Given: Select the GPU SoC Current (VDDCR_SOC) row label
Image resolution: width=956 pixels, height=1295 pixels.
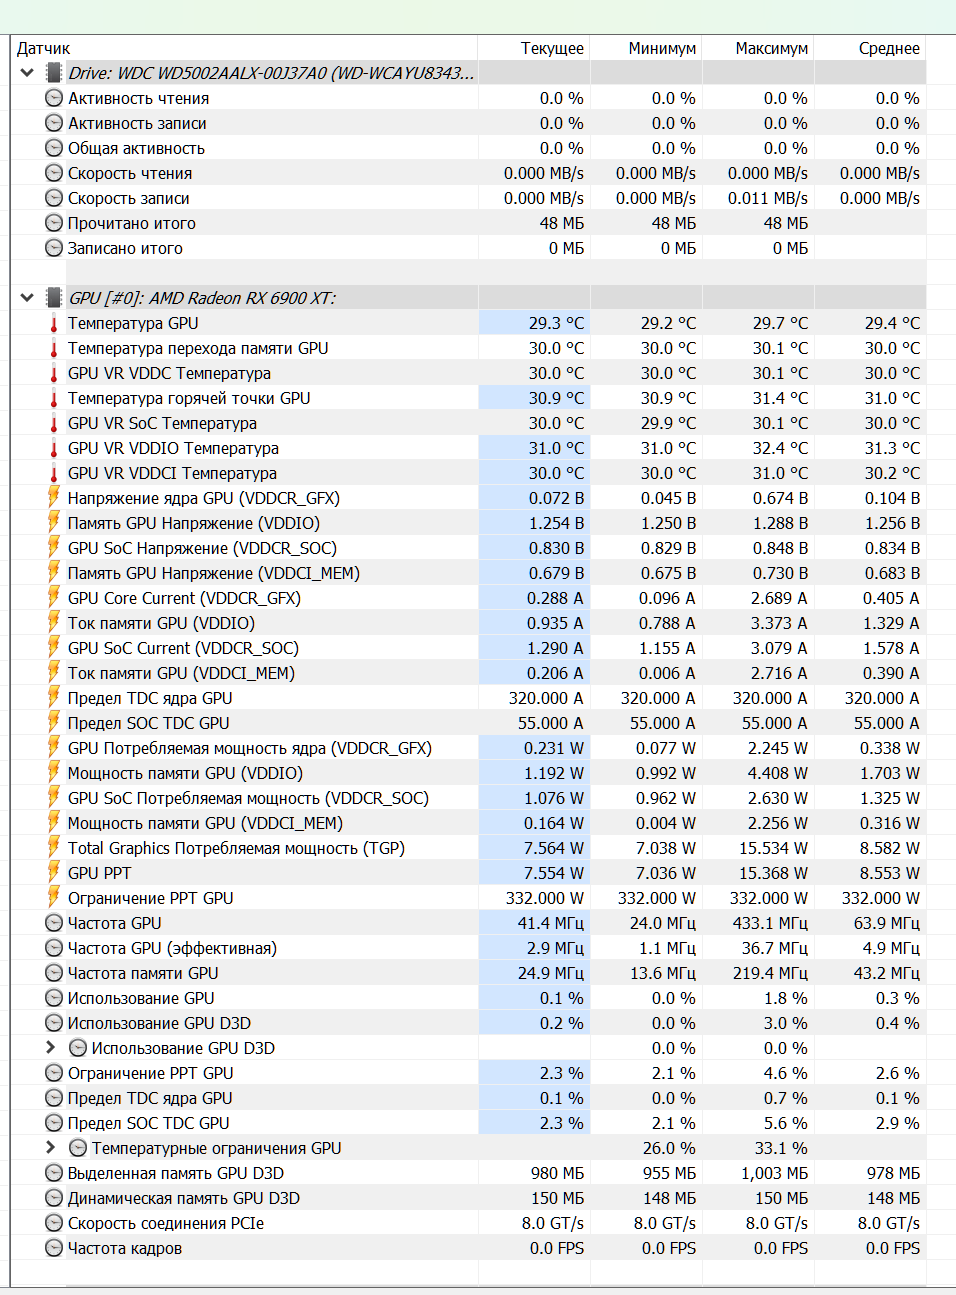Looking at the screenshot, I should (x=183, y=648).
